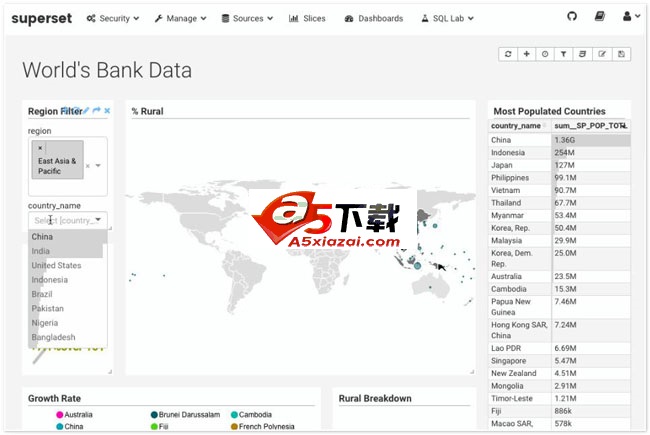
Task: Open the Security menu
Action: coord(113,18)
